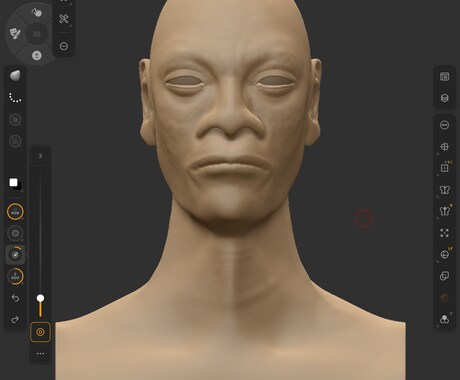Open the crossed tools settings icon
460x380 pixels.
point(64,18)
